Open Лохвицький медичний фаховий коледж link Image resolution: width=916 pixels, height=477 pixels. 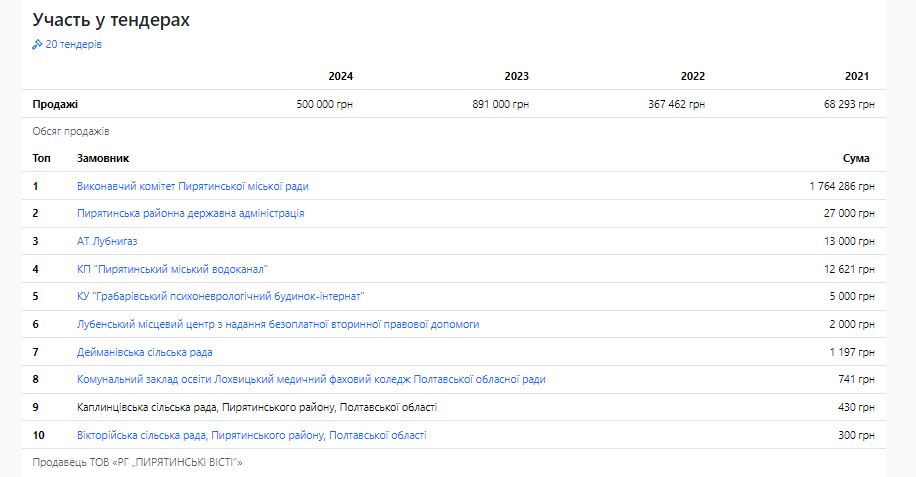click(x=311, y=380)
